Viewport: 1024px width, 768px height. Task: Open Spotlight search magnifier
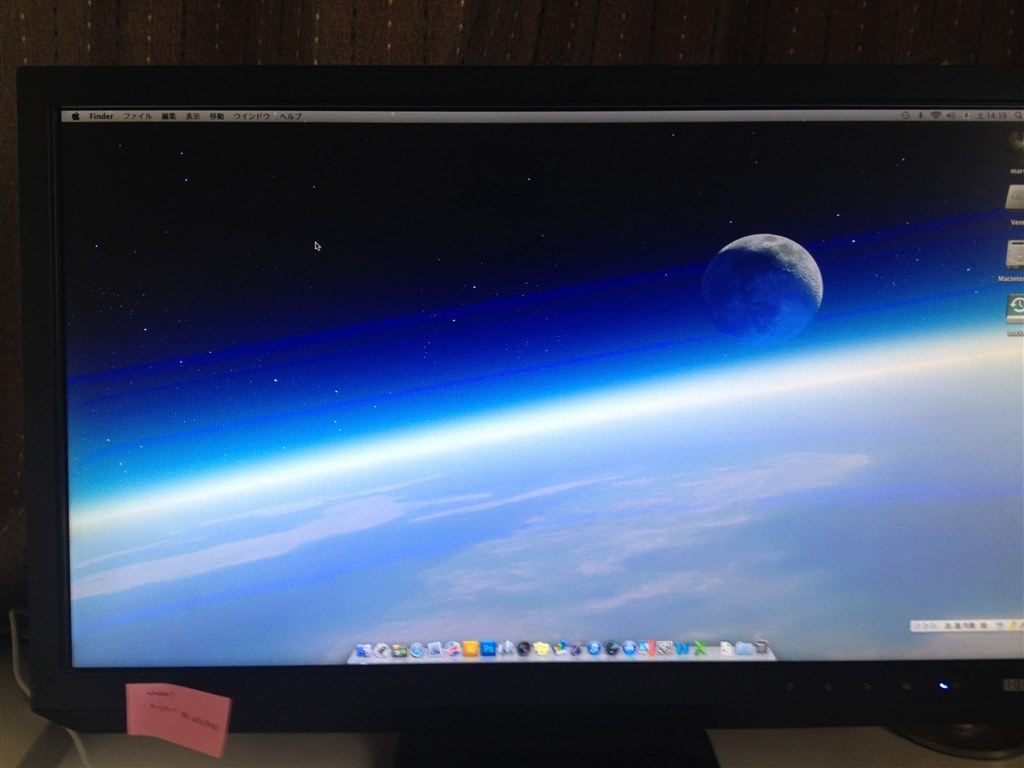[x=1017, y=116]
